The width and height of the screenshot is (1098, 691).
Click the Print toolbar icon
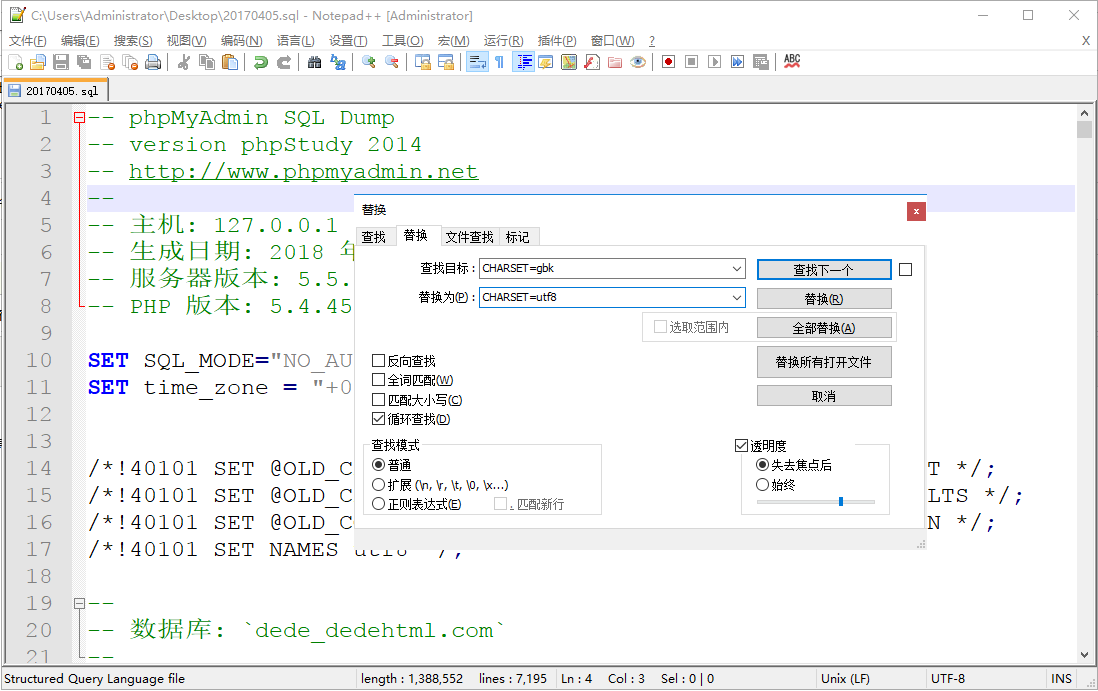(153, 62)
